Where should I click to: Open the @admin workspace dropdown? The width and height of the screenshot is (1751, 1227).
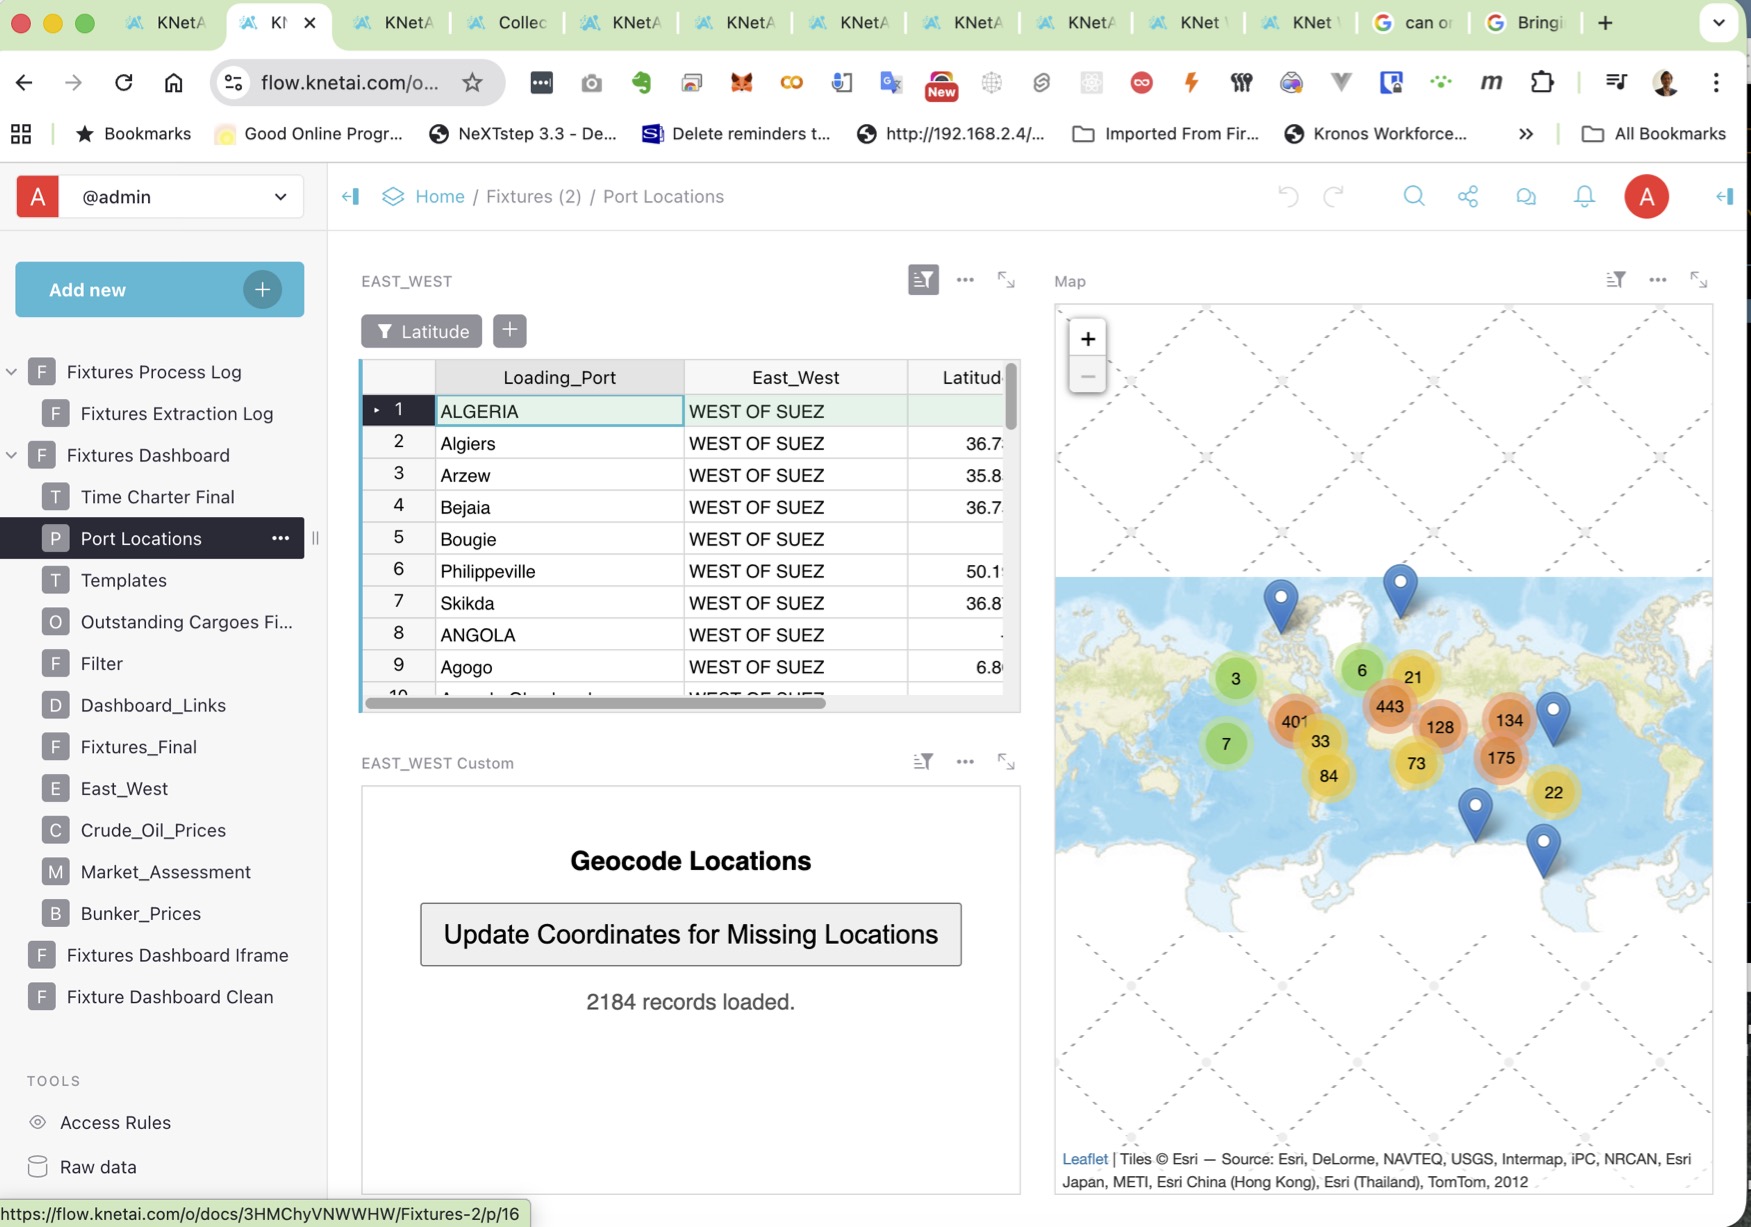tap(181, 197)
